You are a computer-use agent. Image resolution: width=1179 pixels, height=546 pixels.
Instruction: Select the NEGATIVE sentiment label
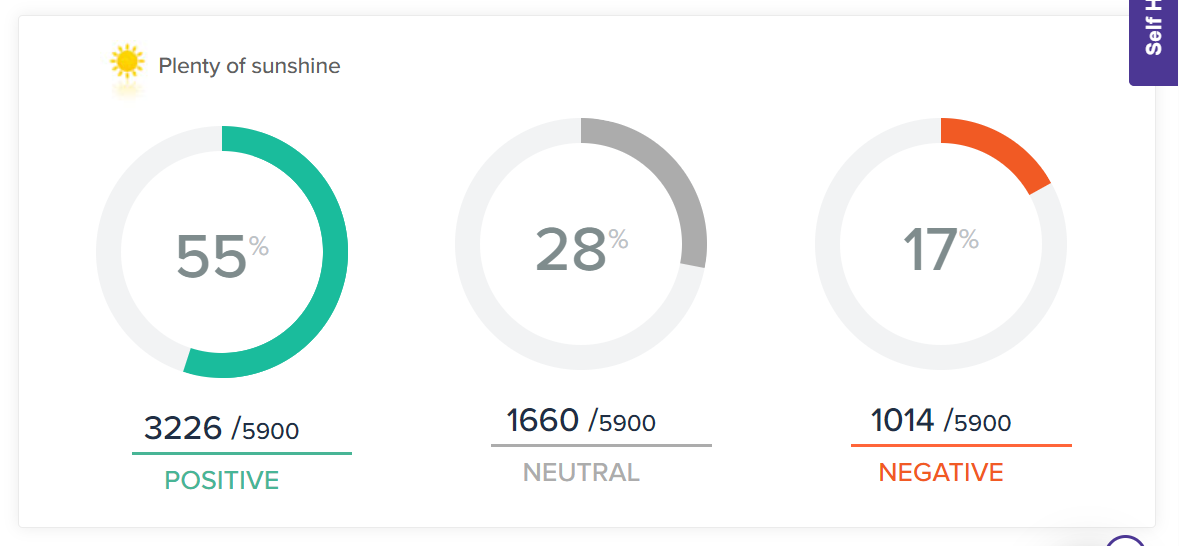[941, 472]
